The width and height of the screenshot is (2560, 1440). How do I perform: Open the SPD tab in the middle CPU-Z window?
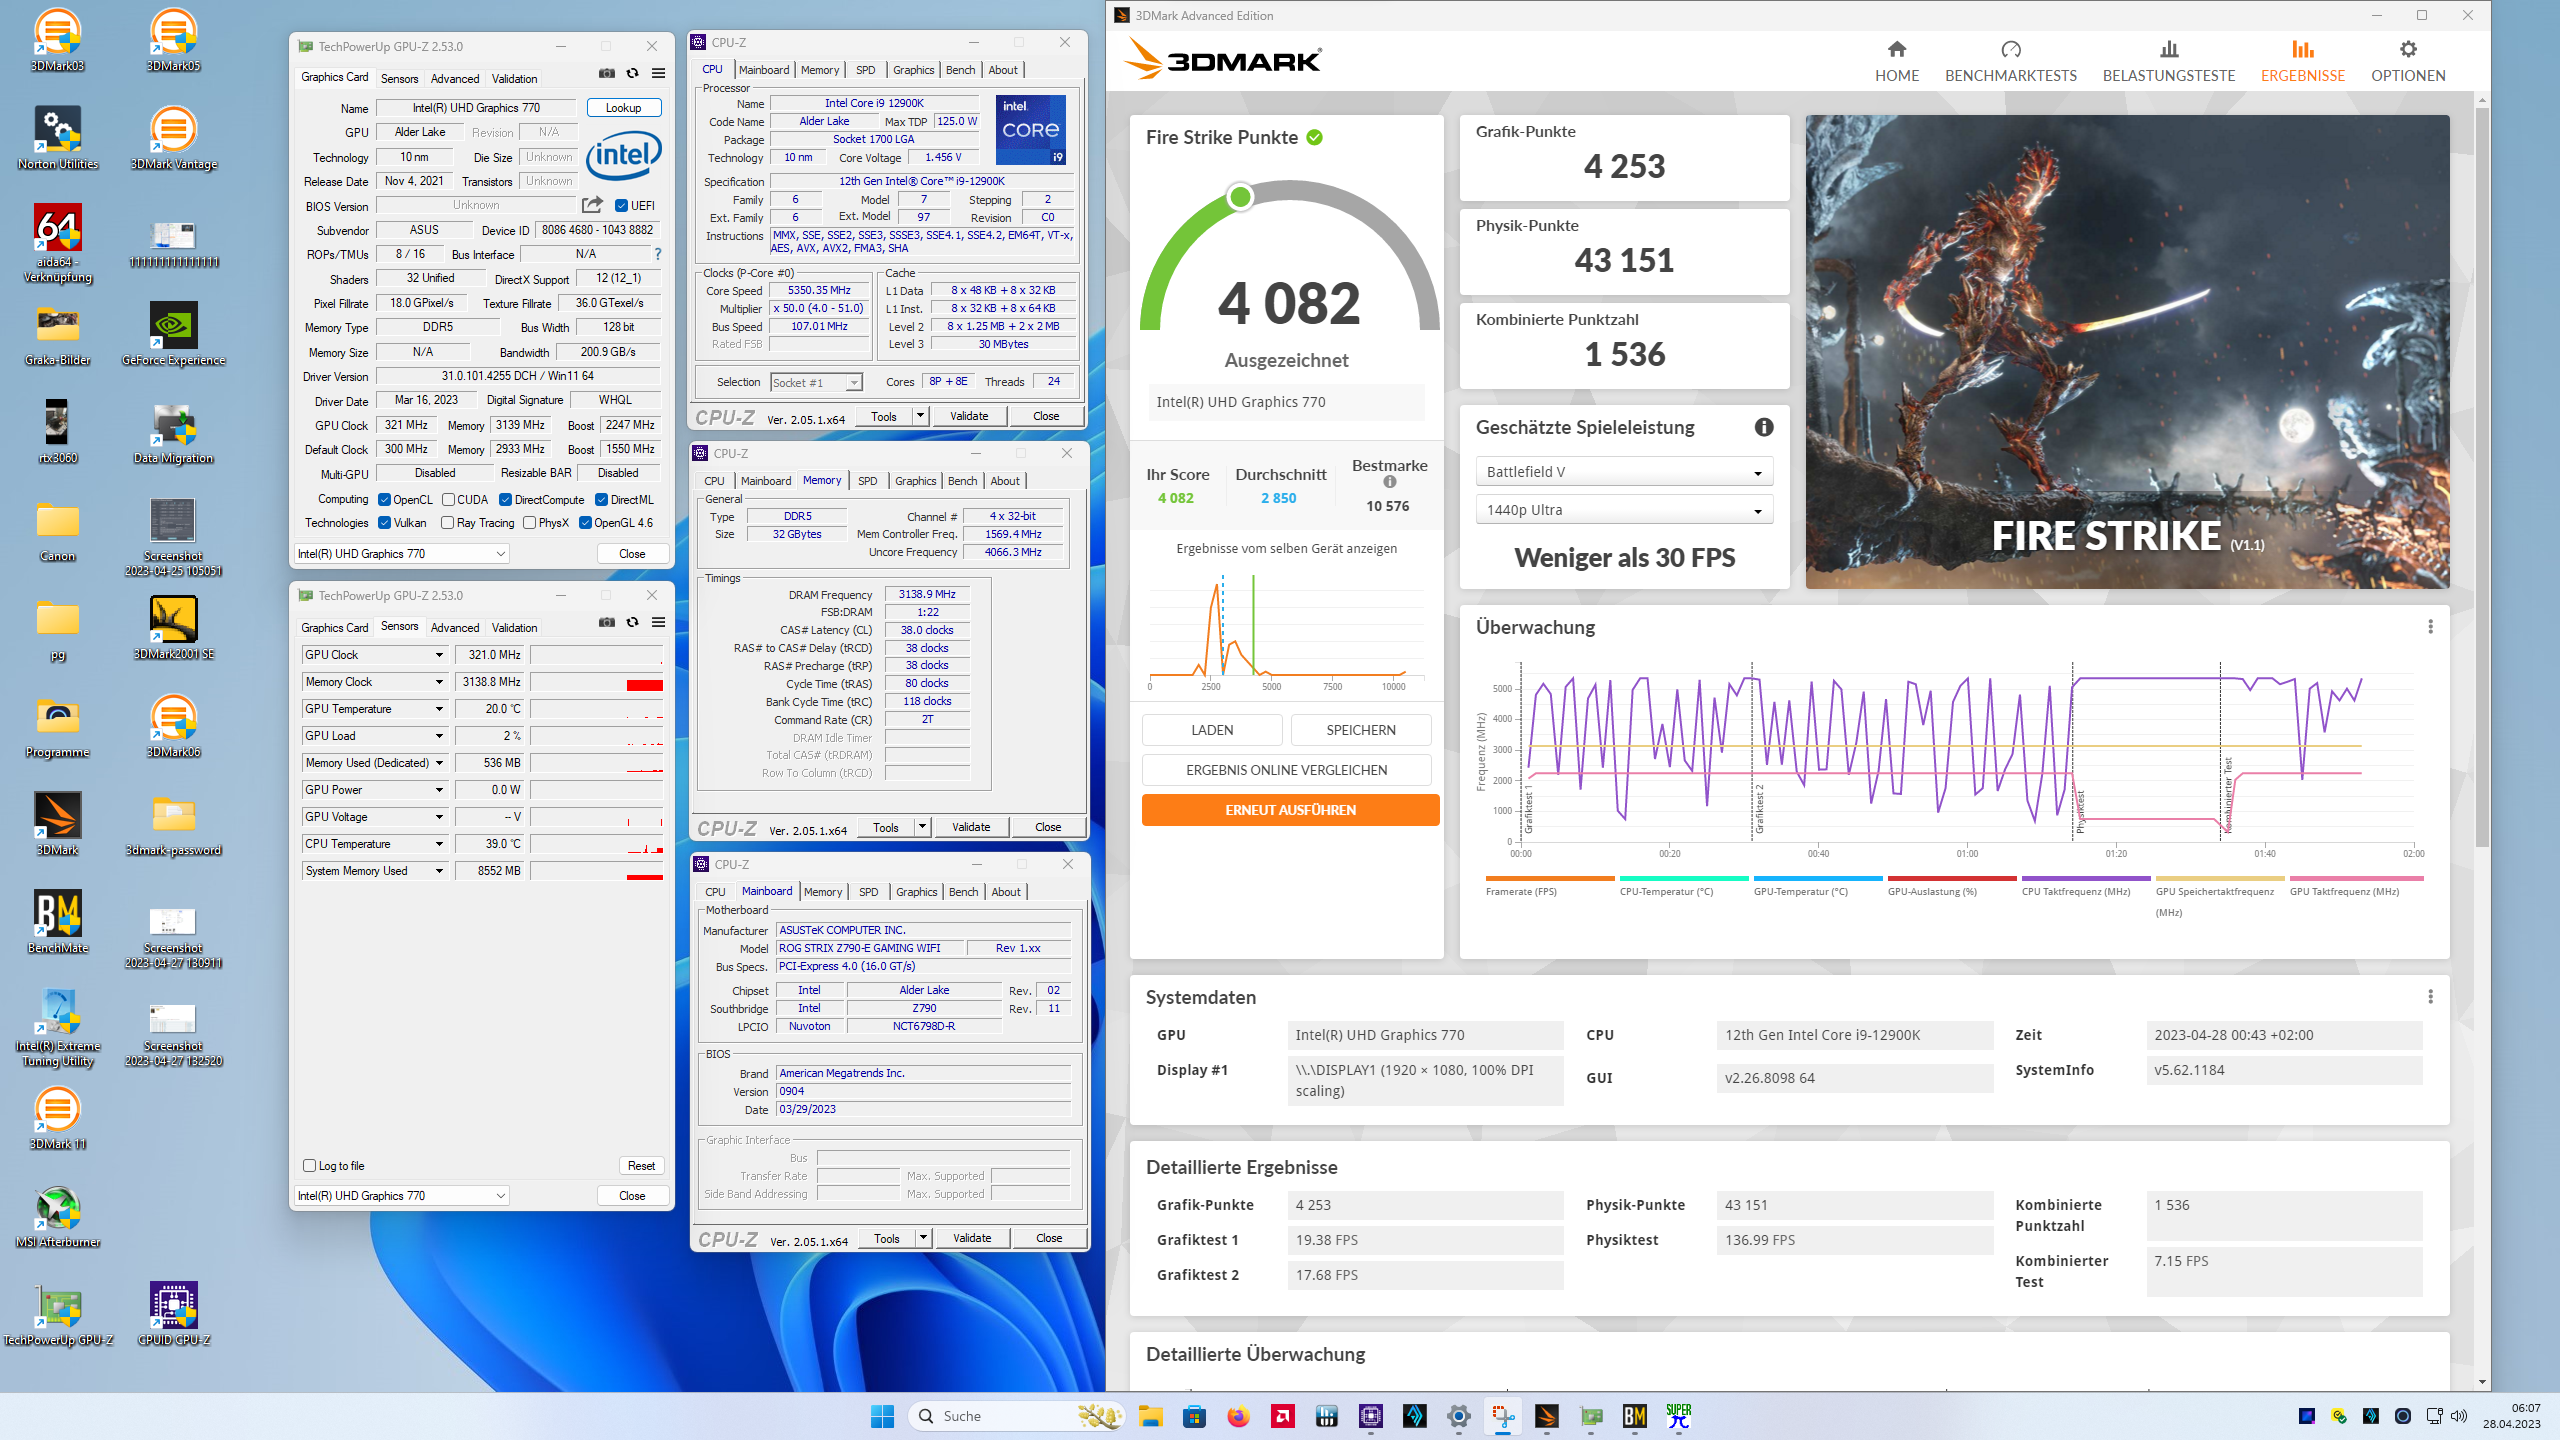pyautogui.click(x=867, y=481)
